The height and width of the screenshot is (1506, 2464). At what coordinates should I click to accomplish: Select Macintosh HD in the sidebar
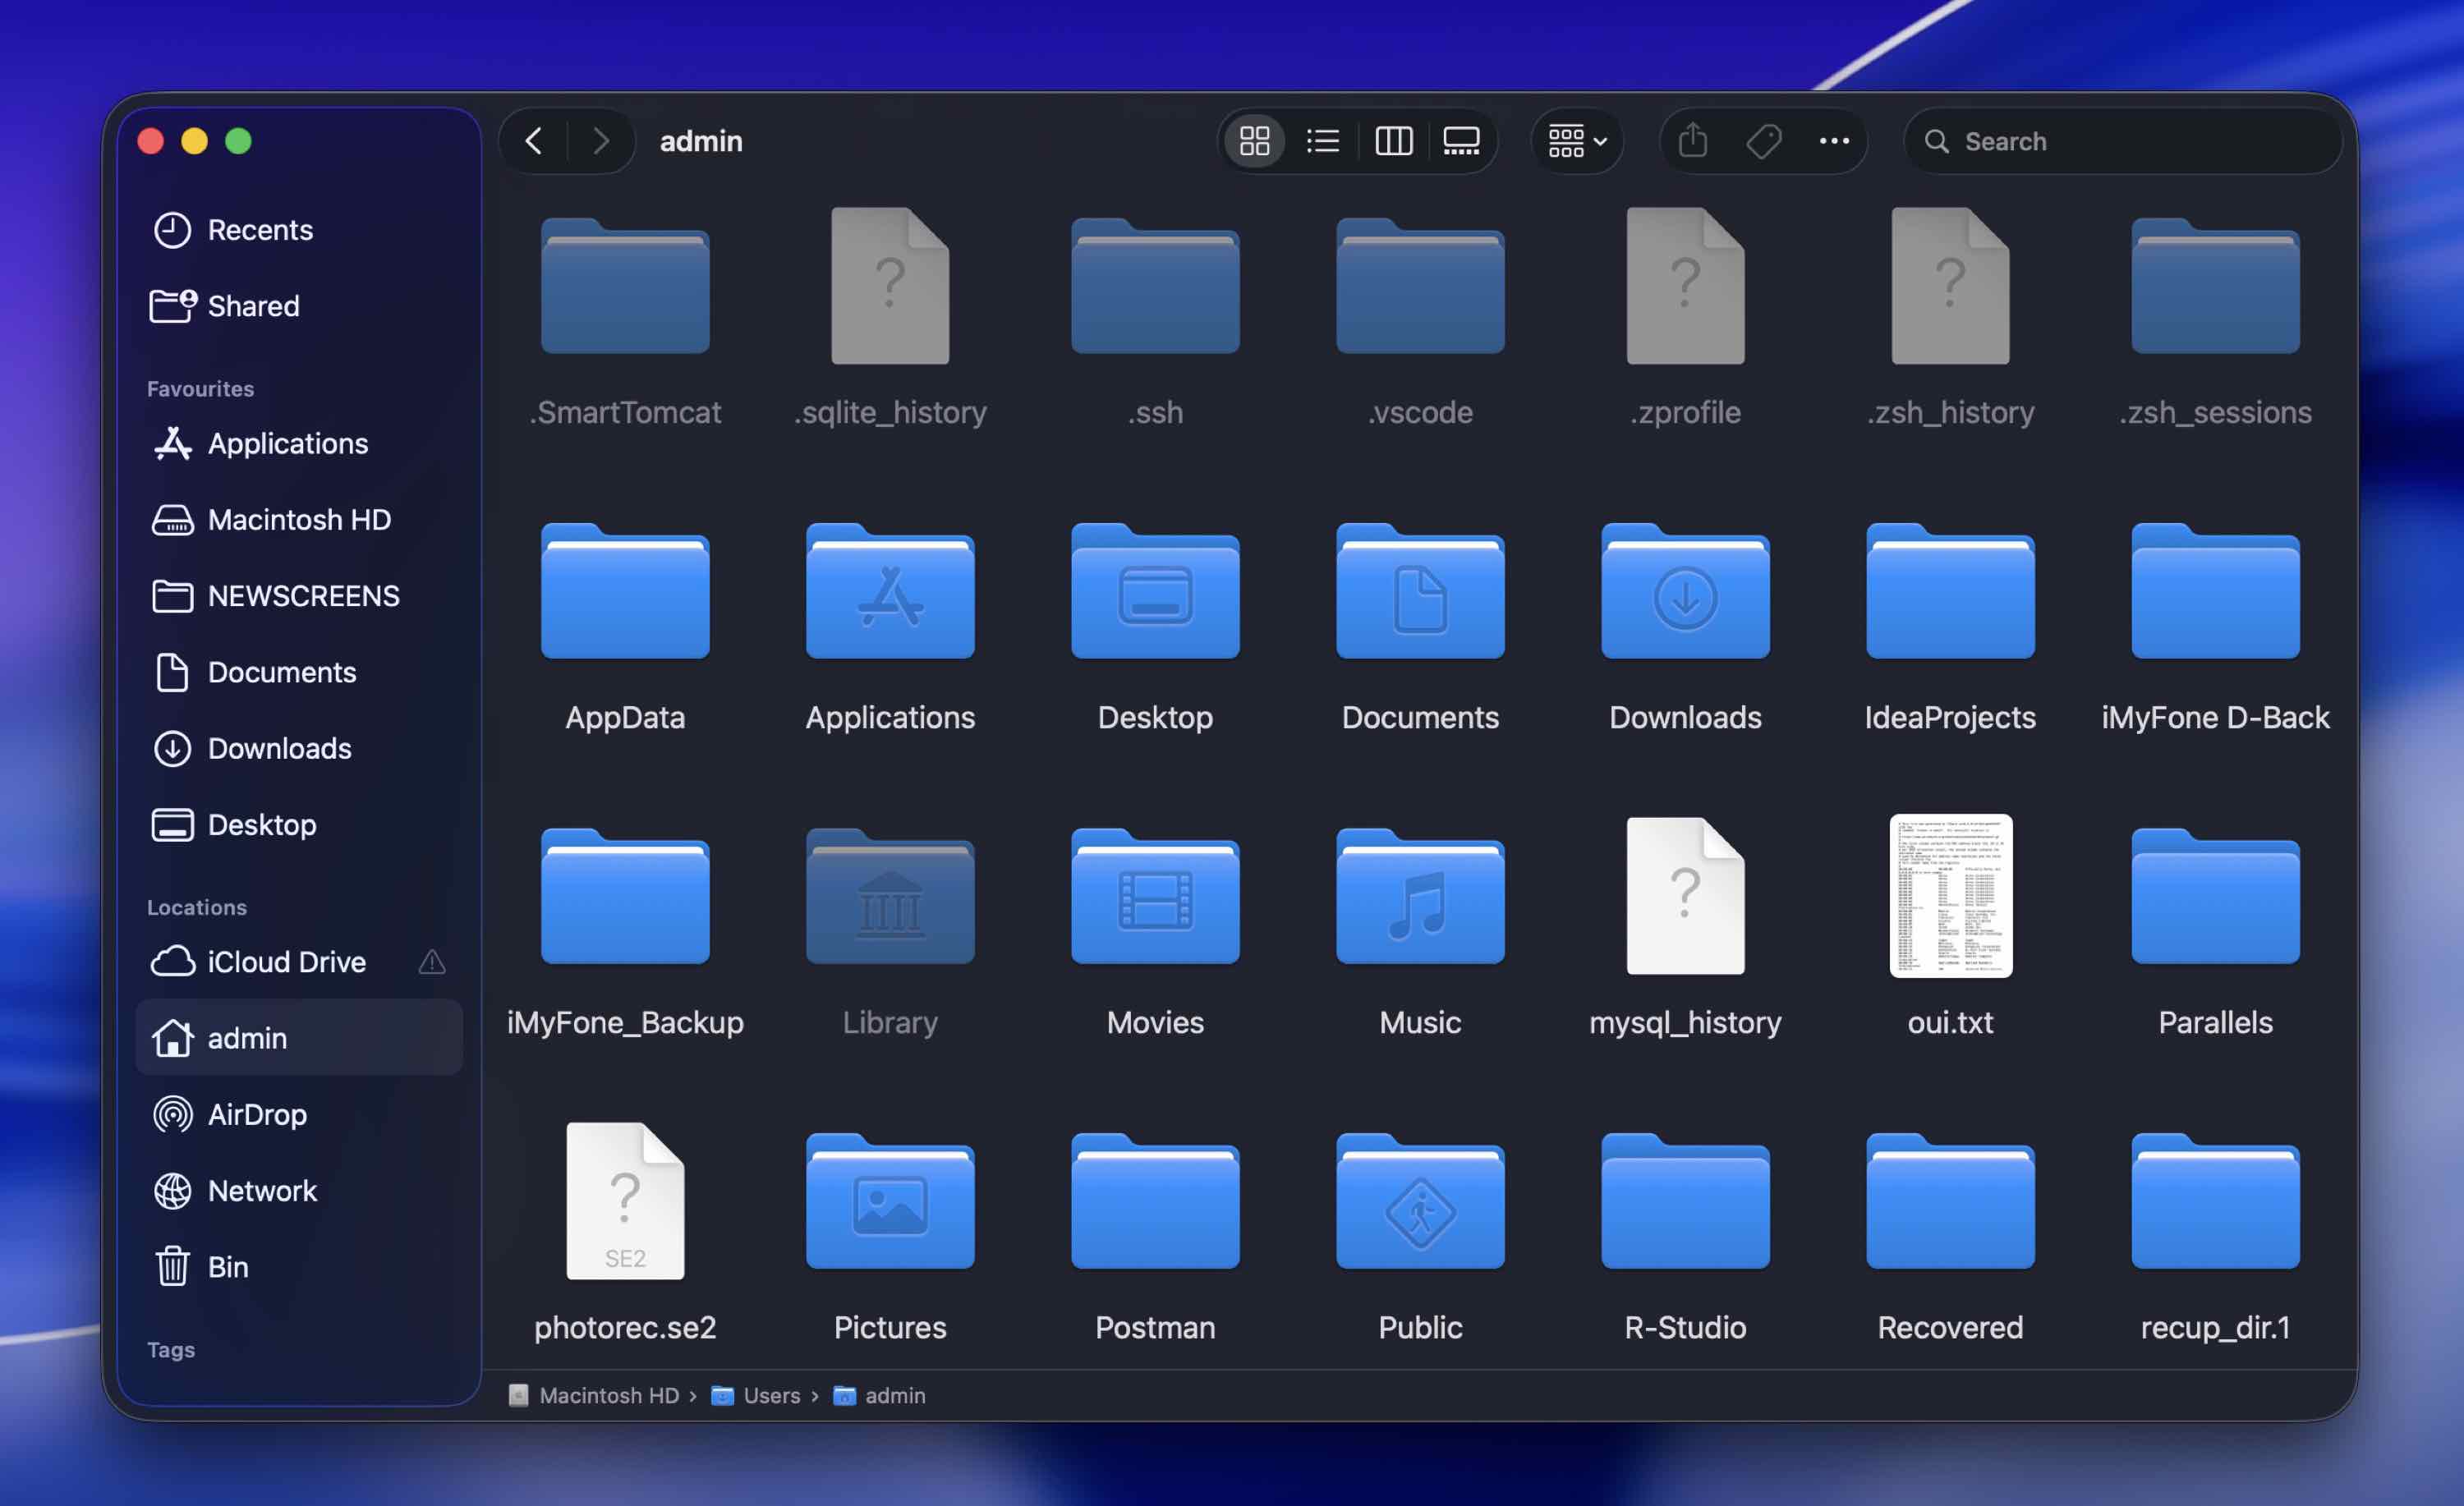298,519
